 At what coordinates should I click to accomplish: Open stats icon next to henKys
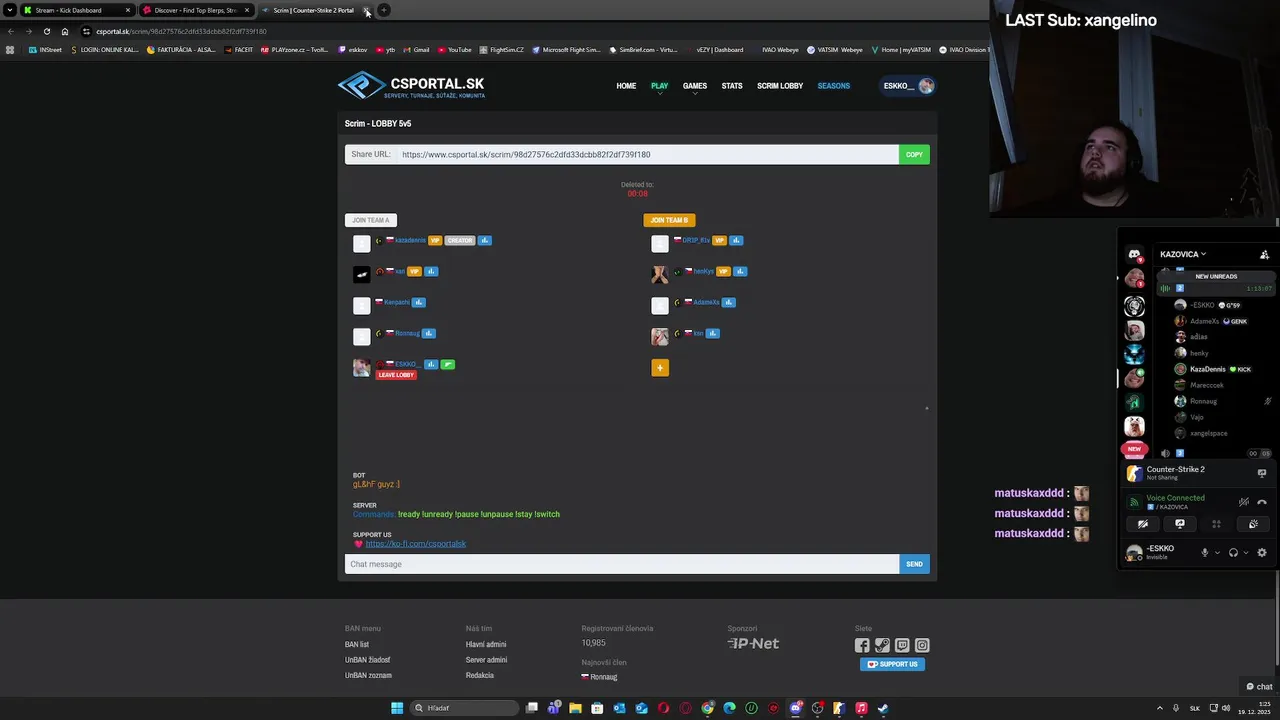click(x=740, y=271)
